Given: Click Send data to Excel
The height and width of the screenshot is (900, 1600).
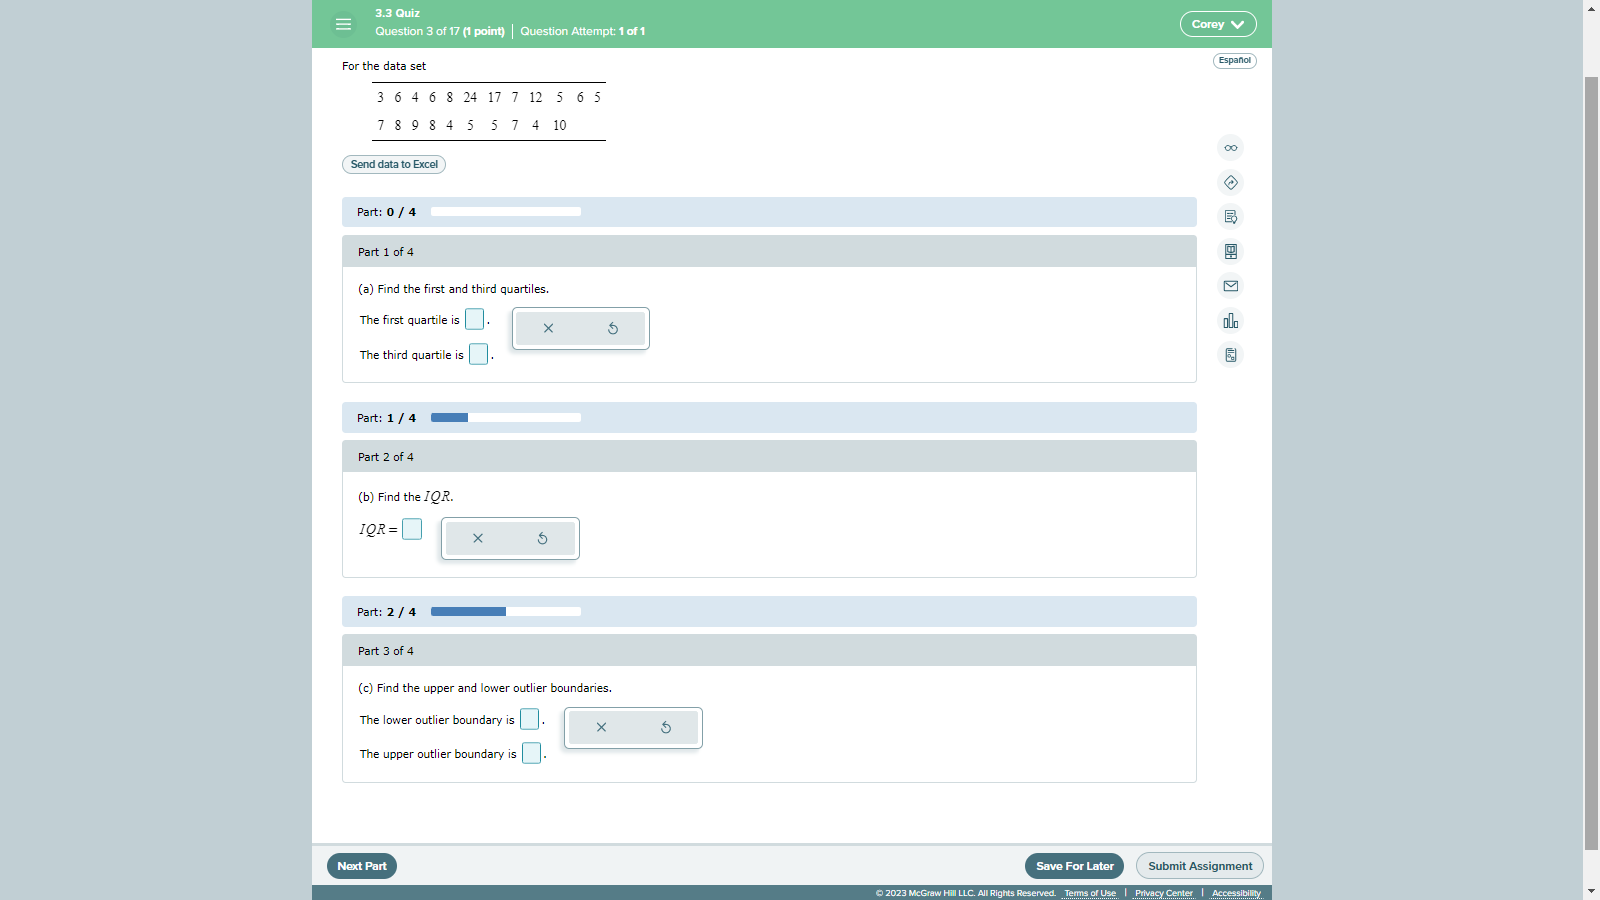Looking at the screenshot, I should [x=394, y=164].
